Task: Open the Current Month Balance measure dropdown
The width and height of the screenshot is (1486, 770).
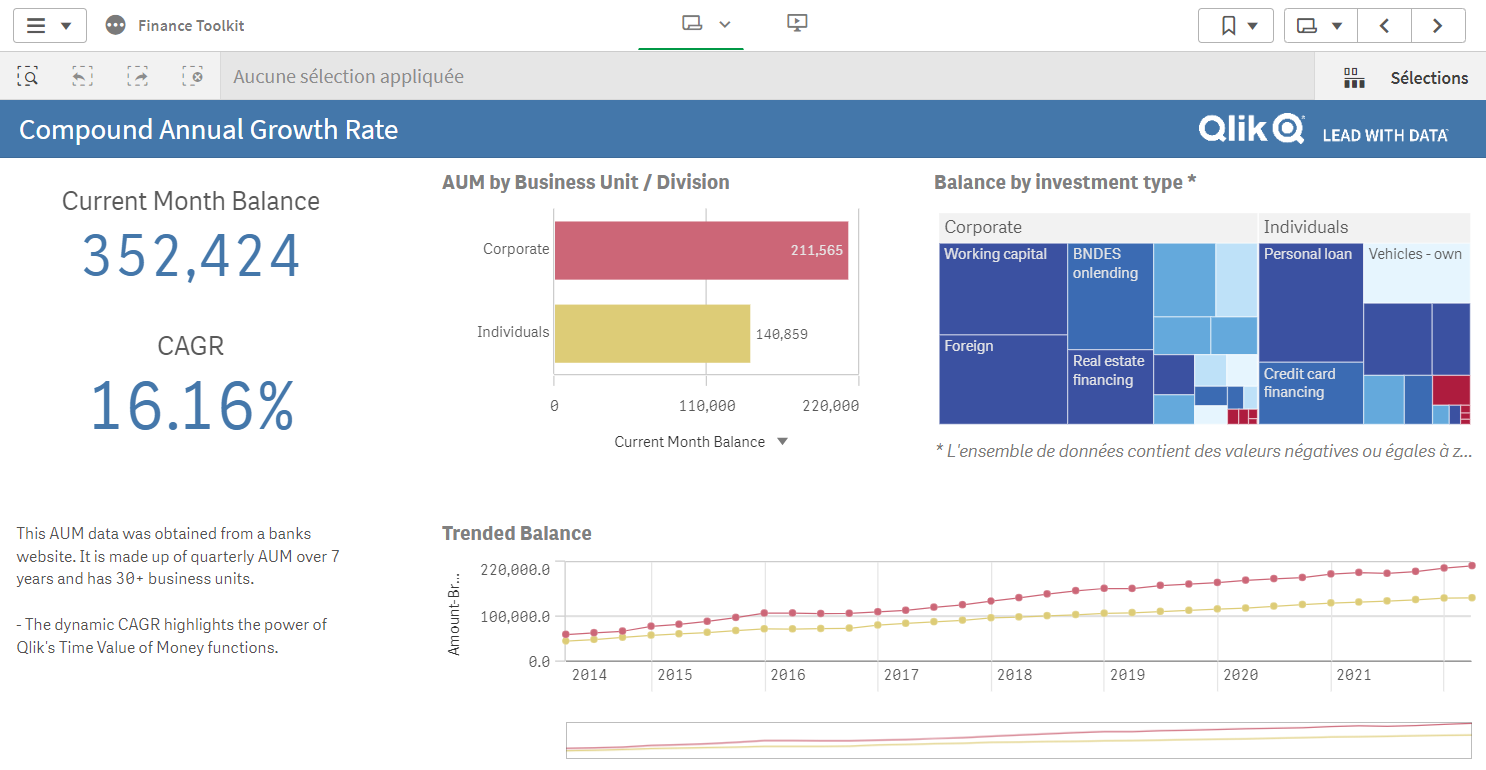Action: 781,441
